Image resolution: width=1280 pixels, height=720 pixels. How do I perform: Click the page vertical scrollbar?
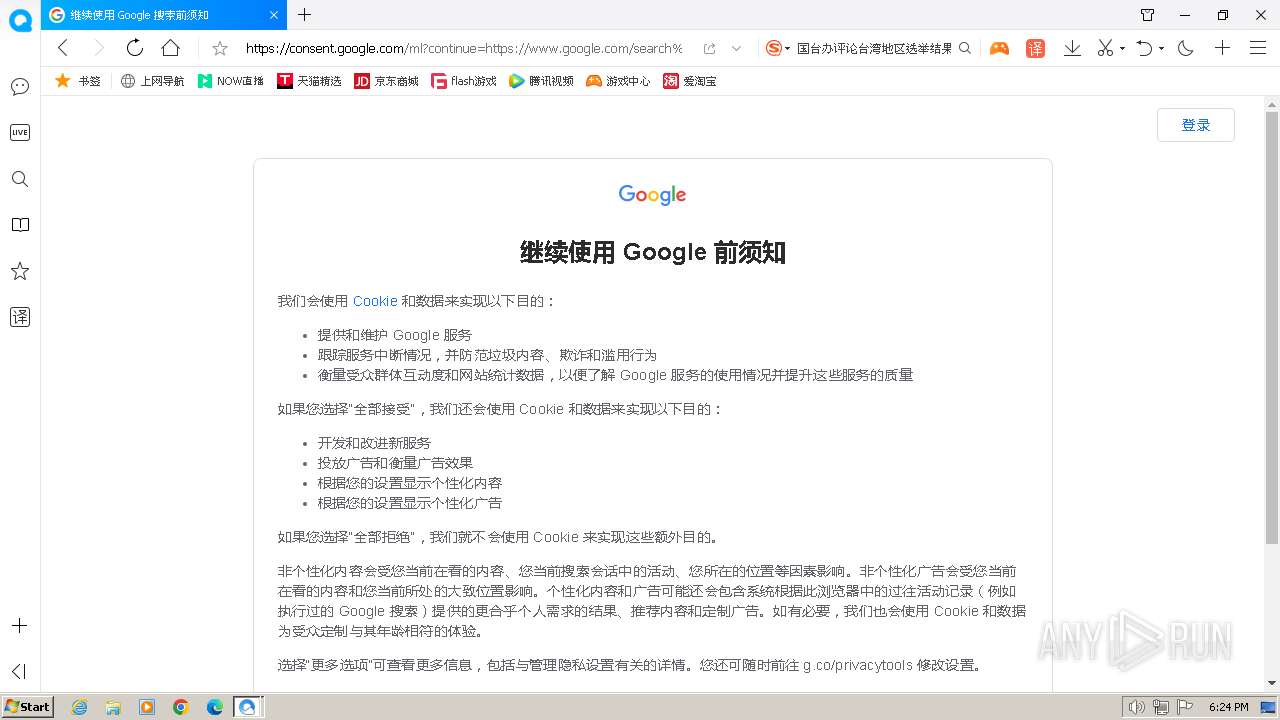tap(1272, 328)
